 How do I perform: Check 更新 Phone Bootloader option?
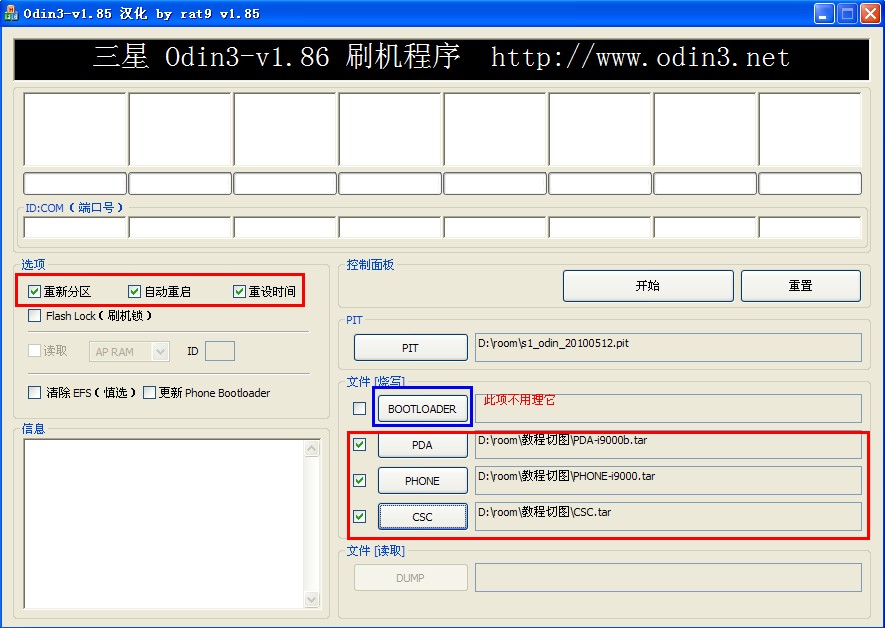[150, 392]
